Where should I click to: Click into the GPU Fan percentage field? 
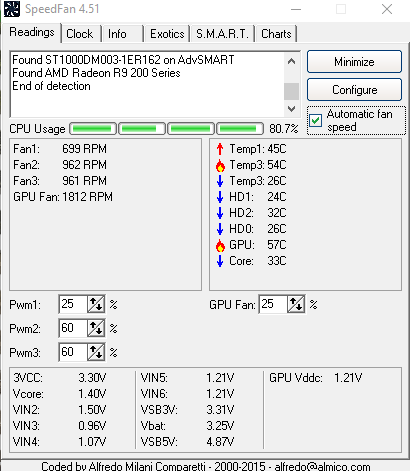click(x=273, y=304)
